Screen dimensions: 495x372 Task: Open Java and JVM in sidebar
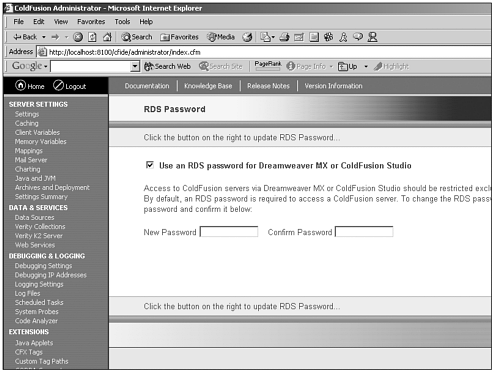35,178
